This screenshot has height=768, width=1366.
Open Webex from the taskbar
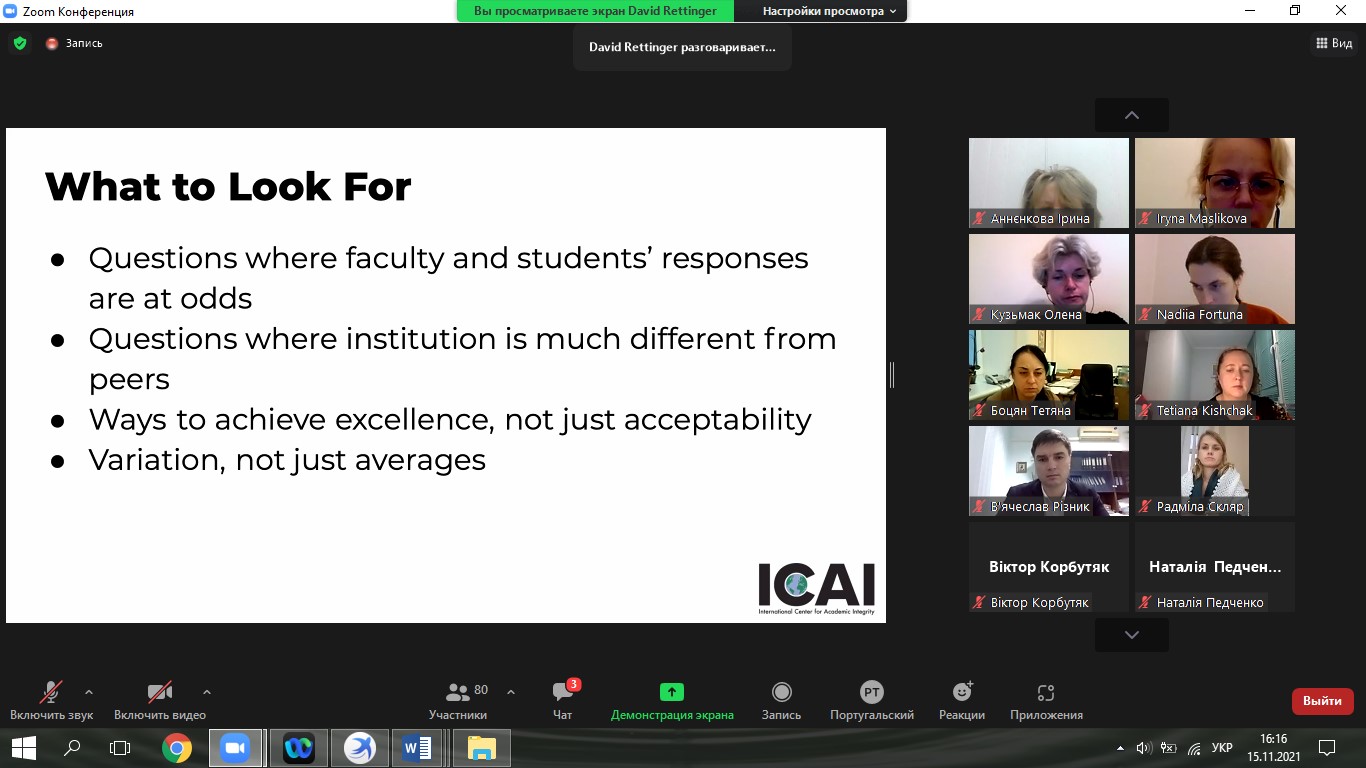[298, 747]
